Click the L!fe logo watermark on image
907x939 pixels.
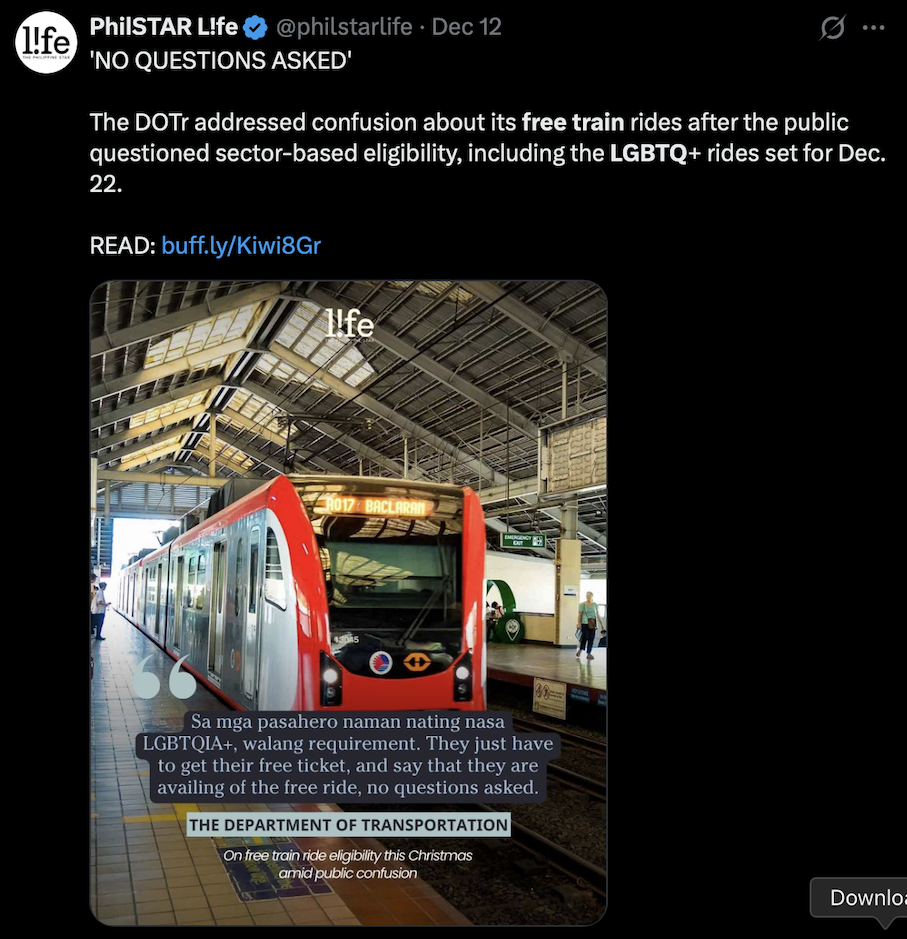point(349,325)
